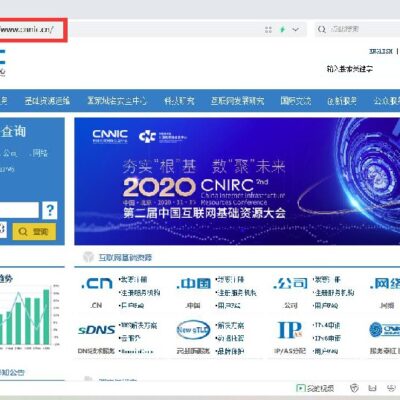Click the .公司 domain logo
The image size is (400, 400).
pyautogui.click(x=290, y=284)
